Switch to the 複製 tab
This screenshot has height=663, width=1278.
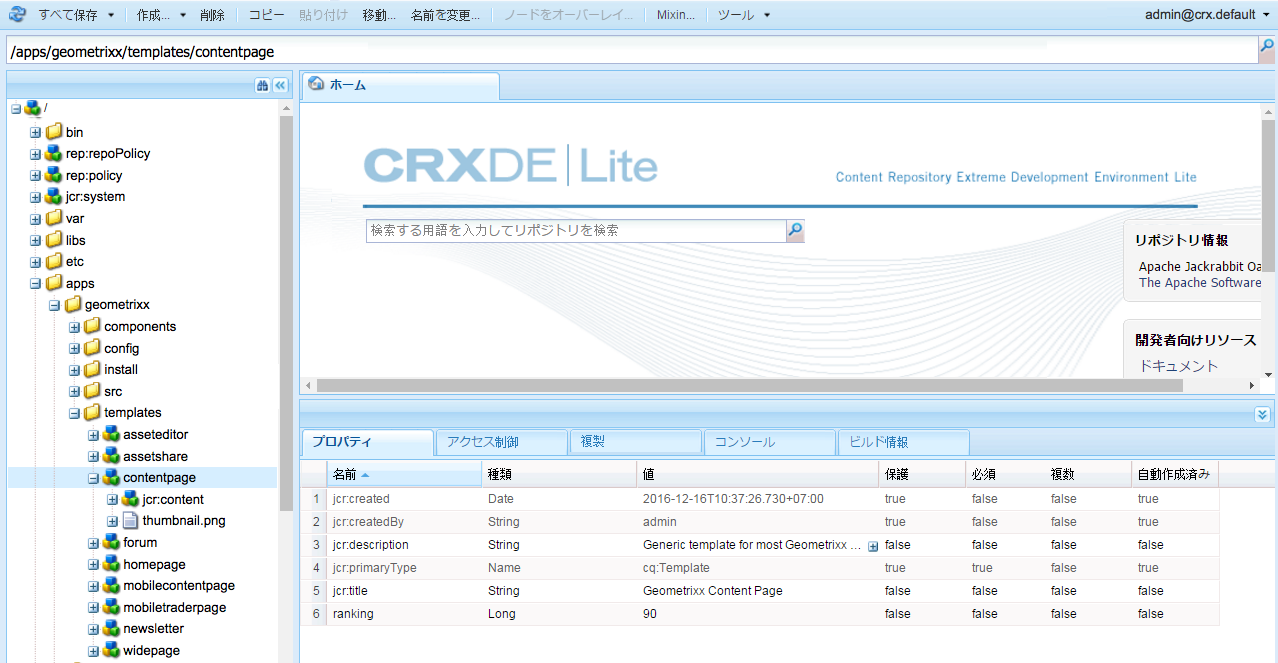pos(636,442)
